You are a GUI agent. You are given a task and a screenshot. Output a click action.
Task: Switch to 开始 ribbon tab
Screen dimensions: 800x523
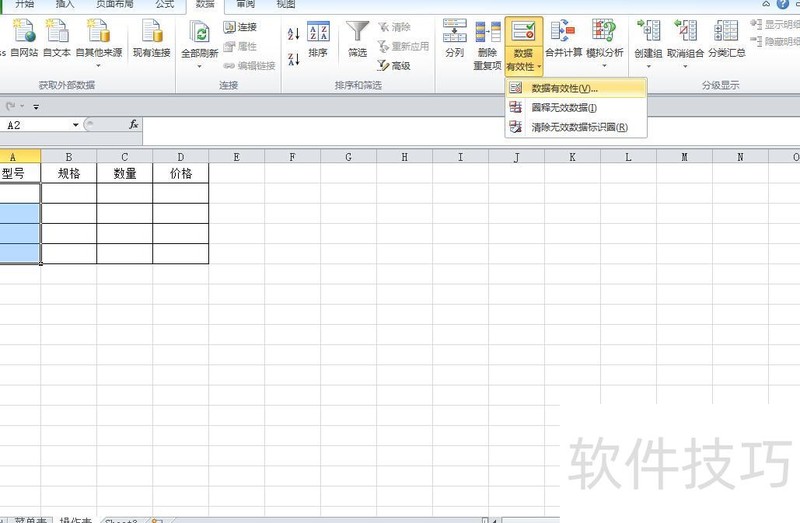24,4
